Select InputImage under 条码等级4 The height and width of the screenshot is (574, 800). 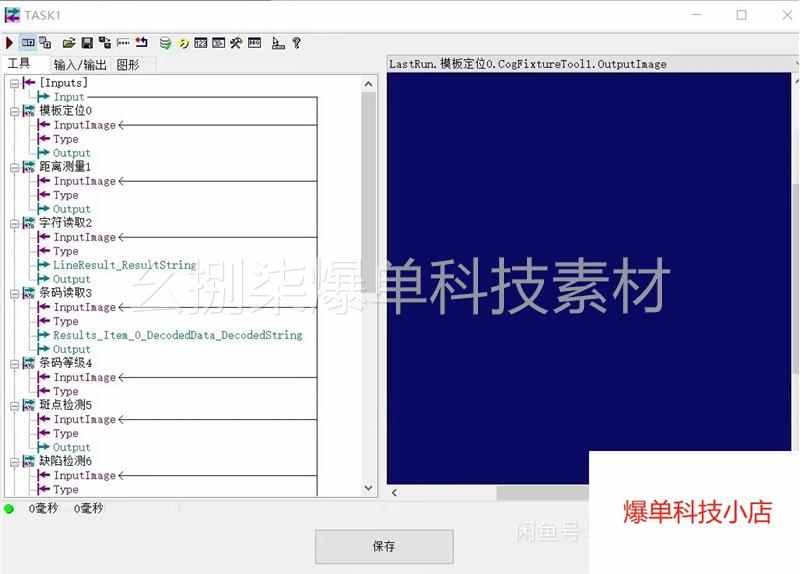pyautogui.click(x=85, y=378)
